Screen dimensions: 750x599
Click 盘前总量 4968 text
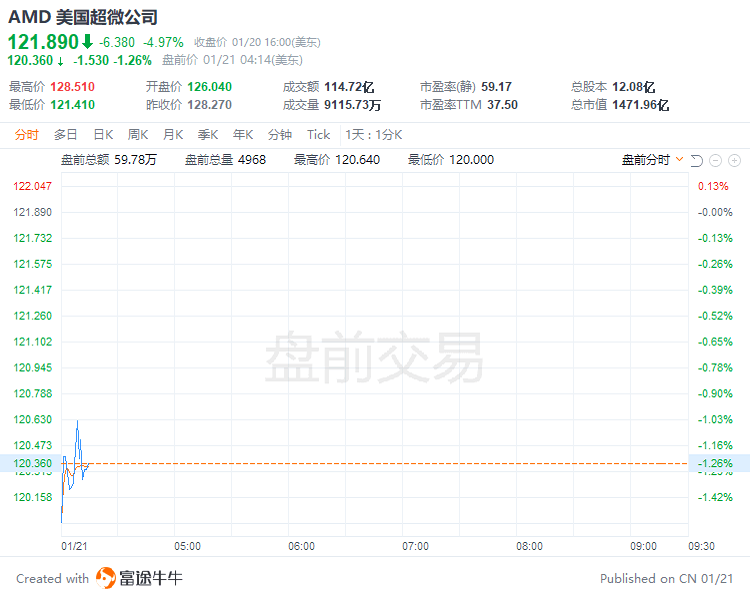225,160
